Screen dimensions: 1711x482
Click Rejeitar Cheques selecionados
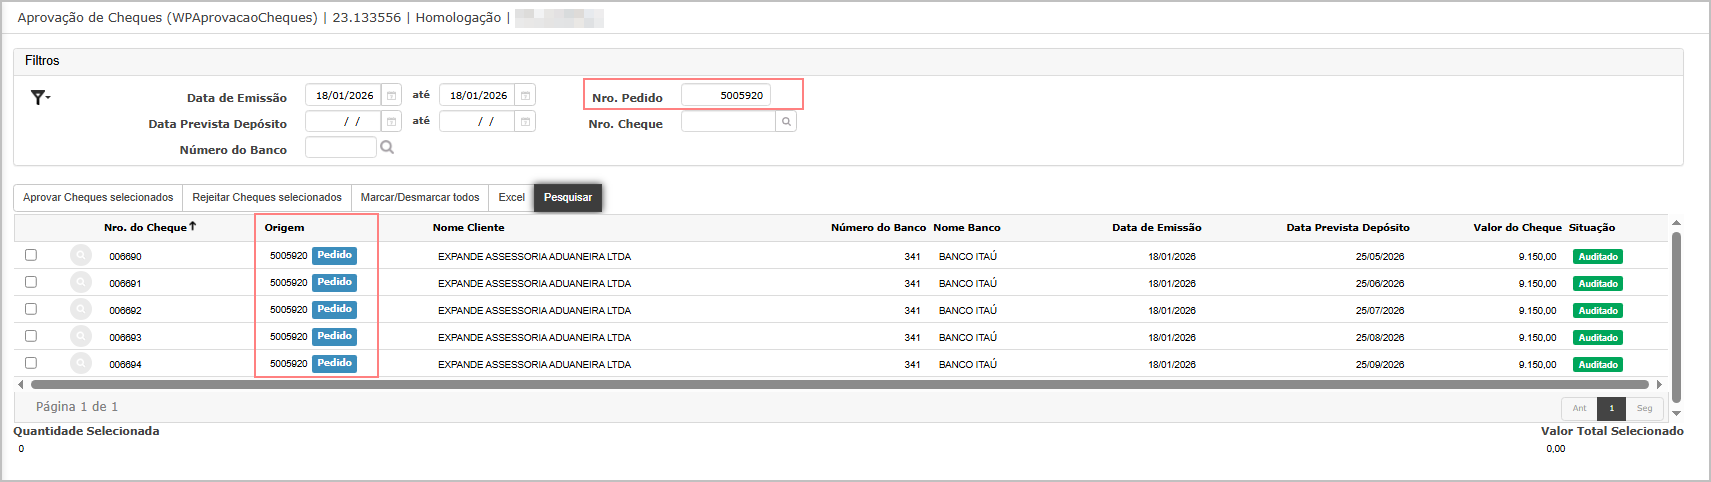tap(267, 198)
